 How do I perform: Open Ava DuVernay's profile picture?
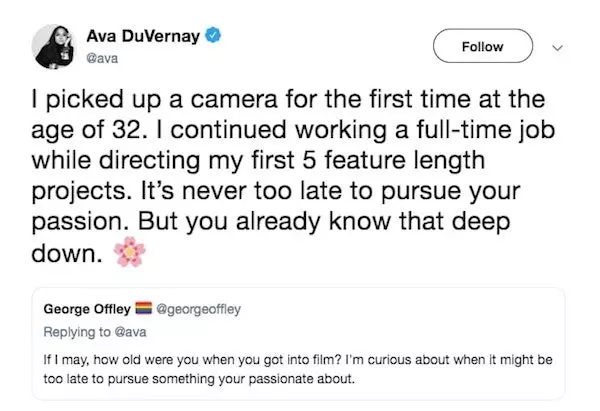point(54,47)
